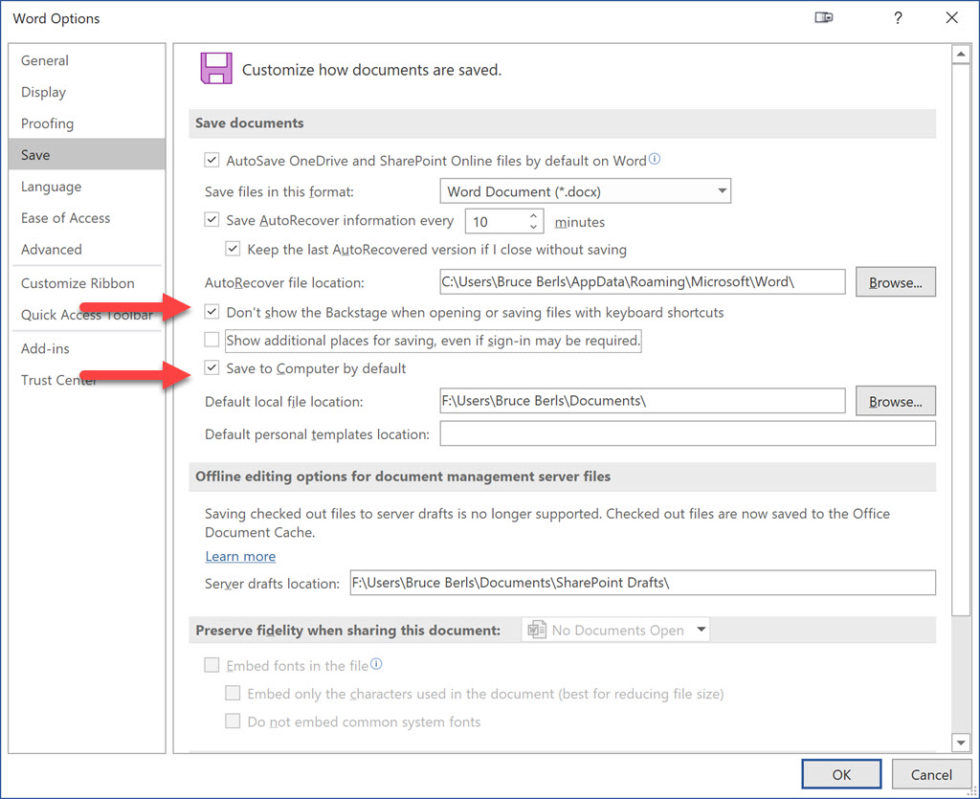Uncheck Keep the last AutoRecovered version
Screen dimensions: 980x799
(x=232, y=249)
